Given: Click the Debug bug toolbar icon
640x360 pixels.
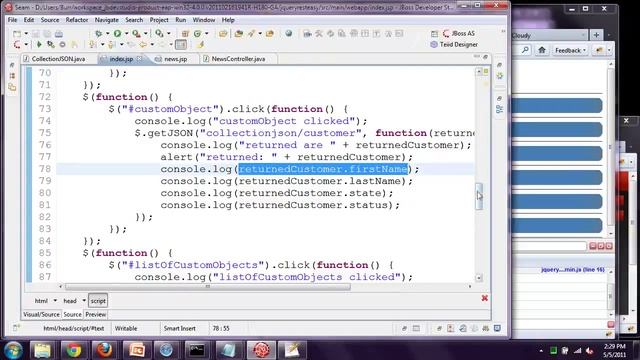Looking at the screenshot, I should (x=98, y=33).
